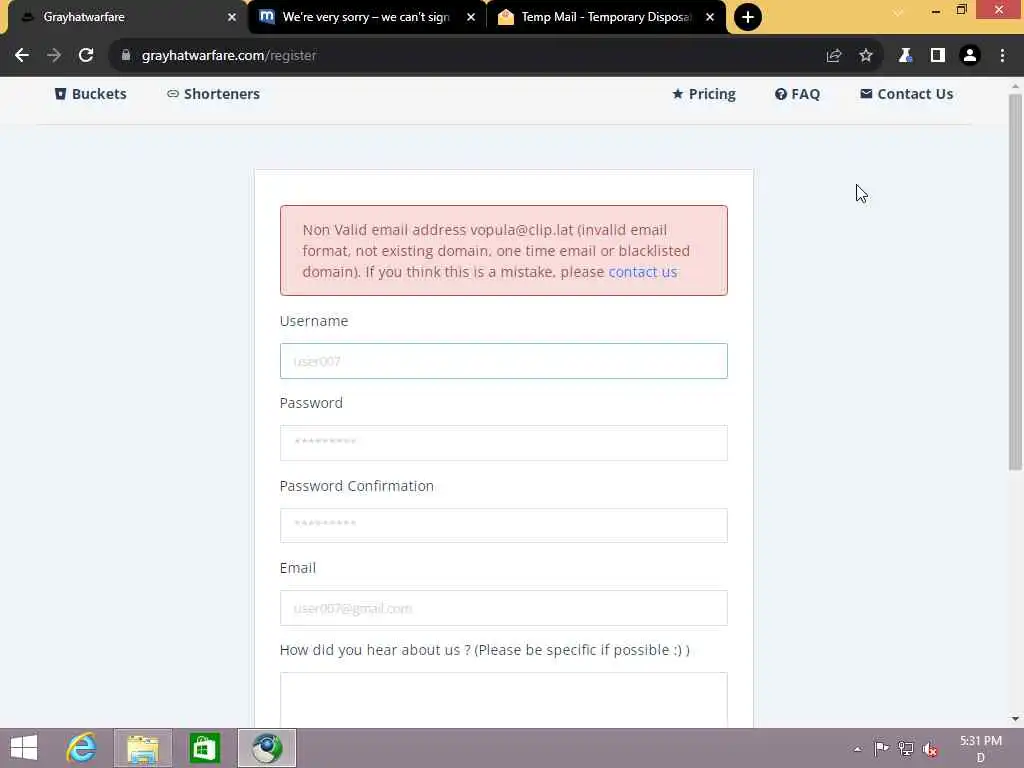Open the Shorteners nav link
This screenshot has width=1024, height=768.
pos(214,94)
